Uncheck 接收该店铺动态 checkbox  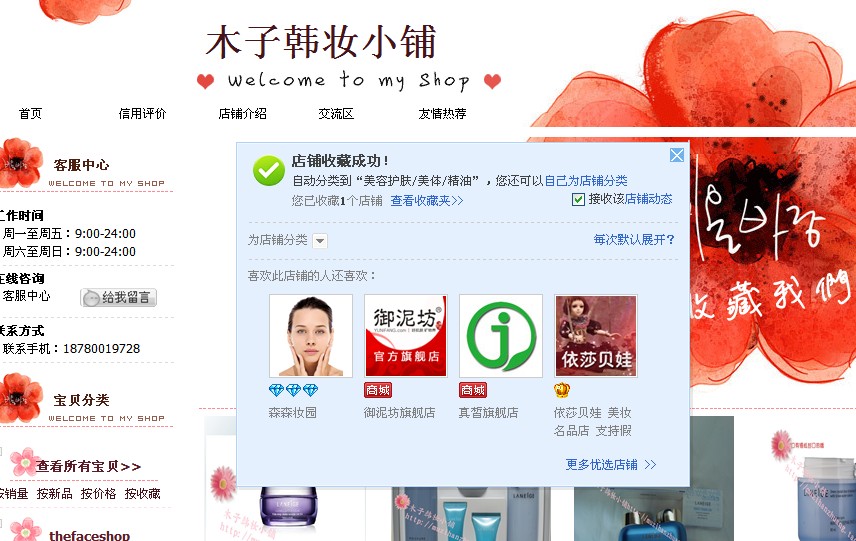578,199
